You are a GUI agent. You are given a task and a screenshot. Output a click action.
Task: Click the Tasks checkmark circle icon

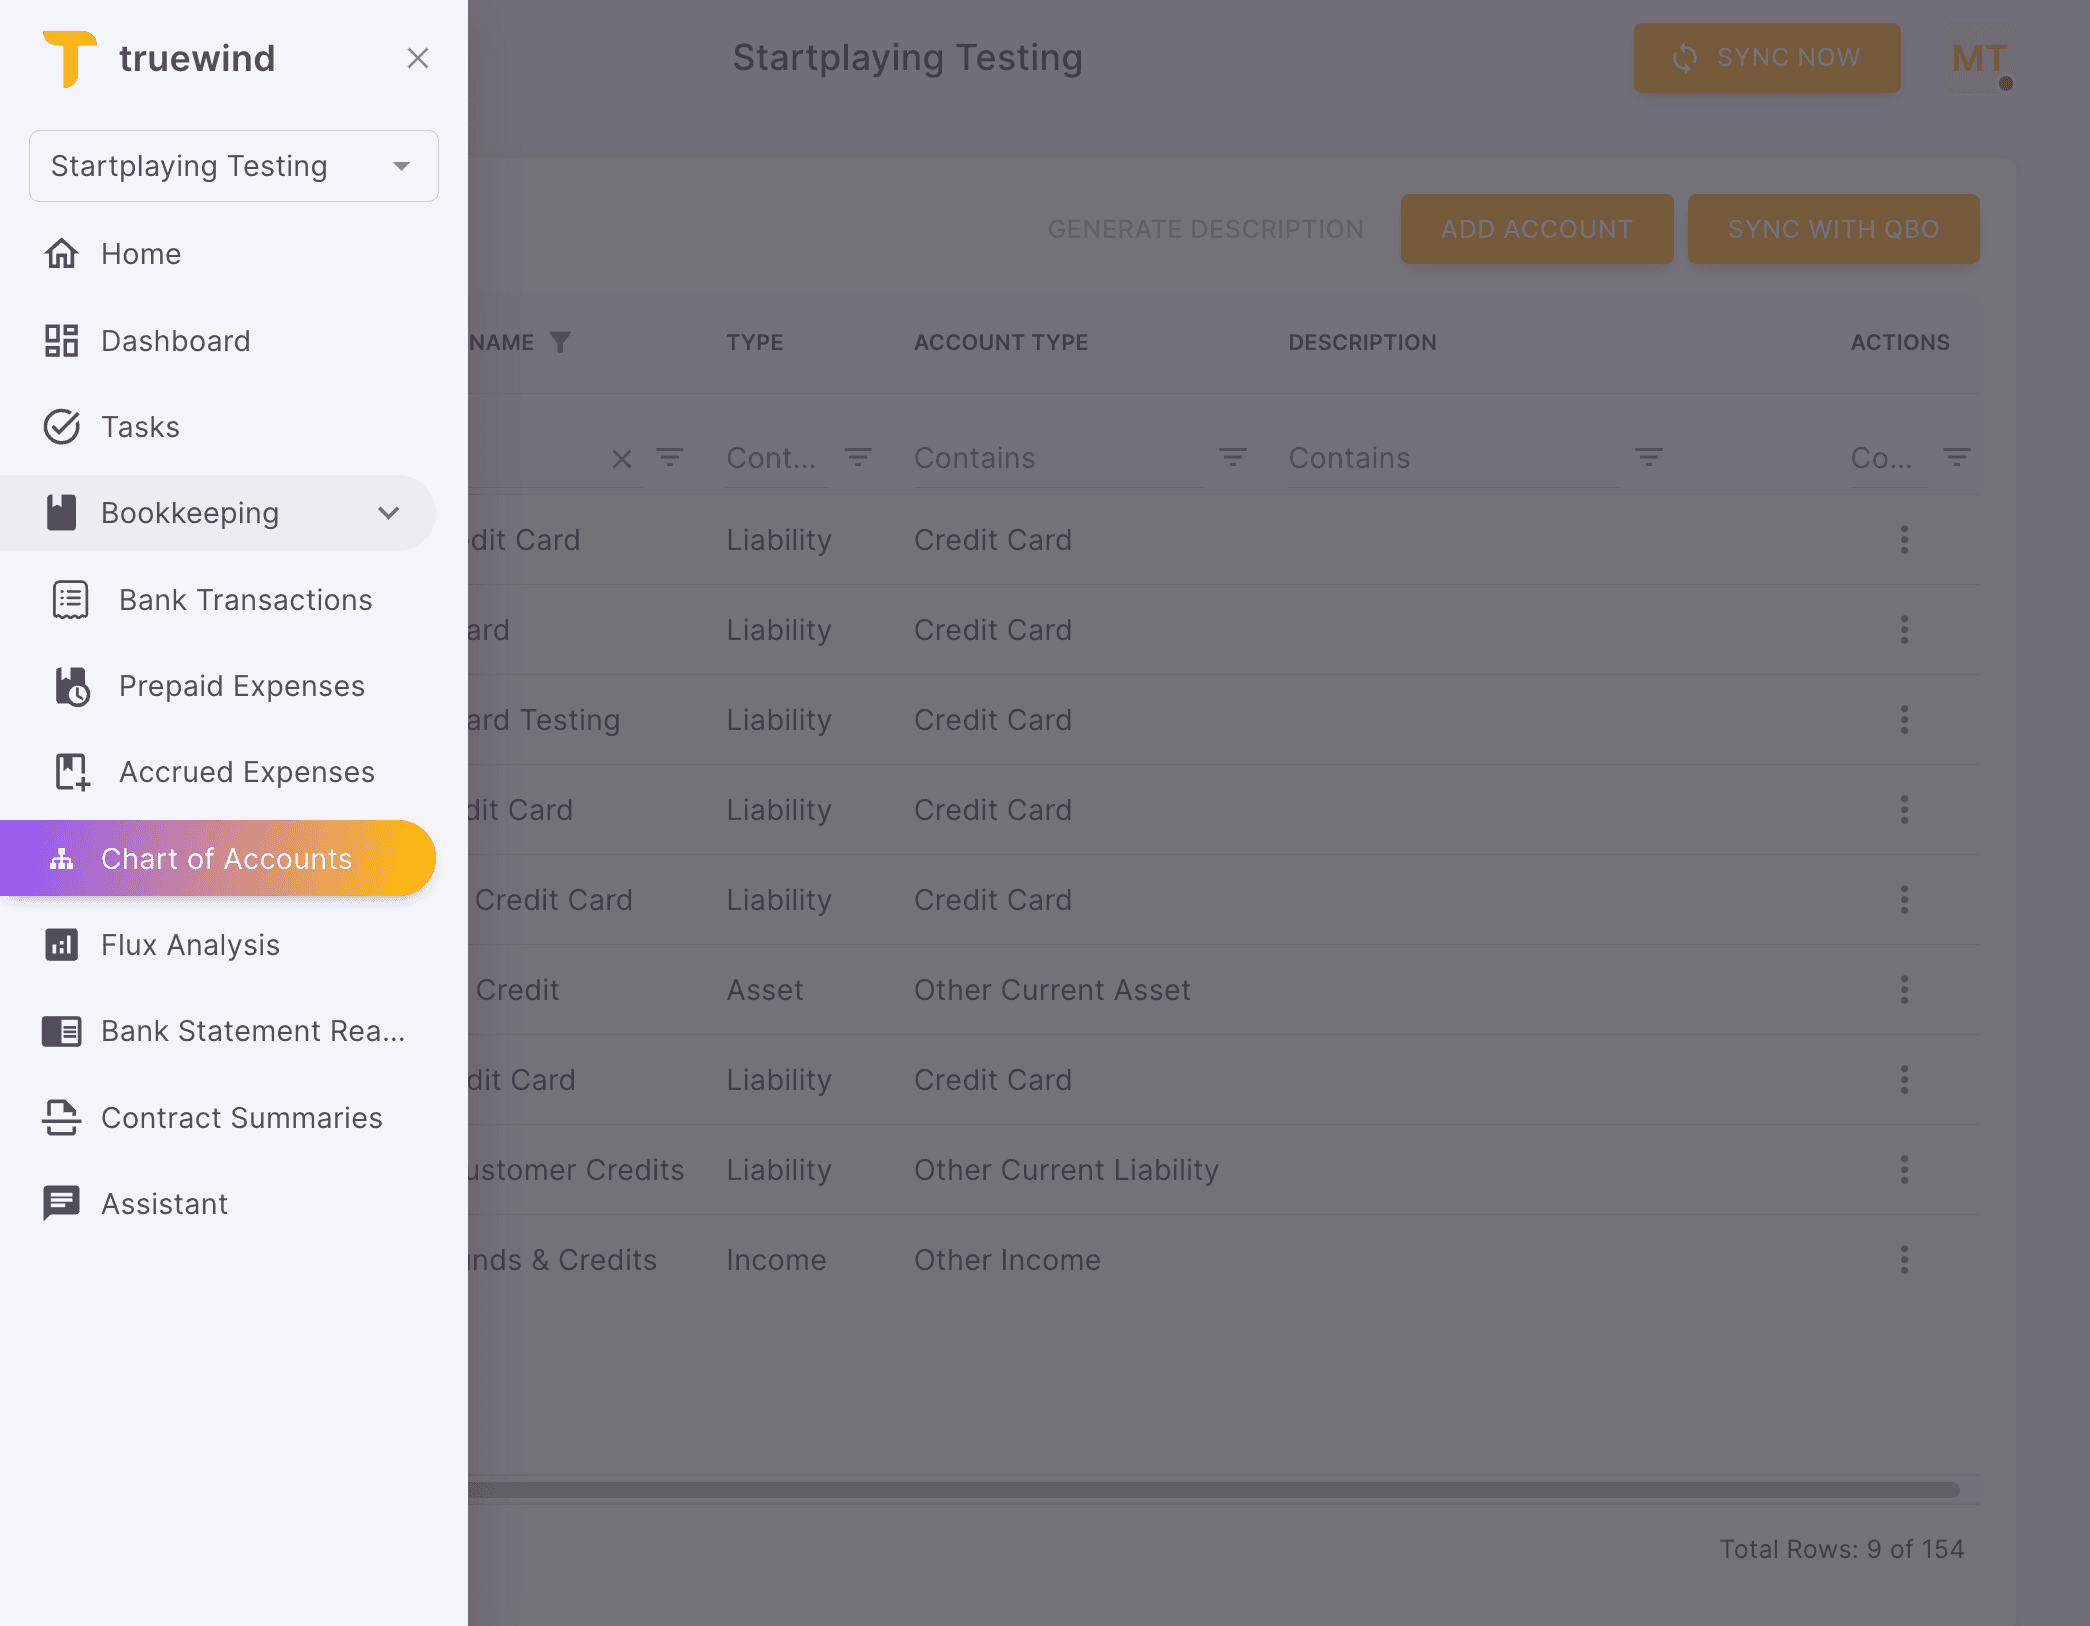pos(61,427)
